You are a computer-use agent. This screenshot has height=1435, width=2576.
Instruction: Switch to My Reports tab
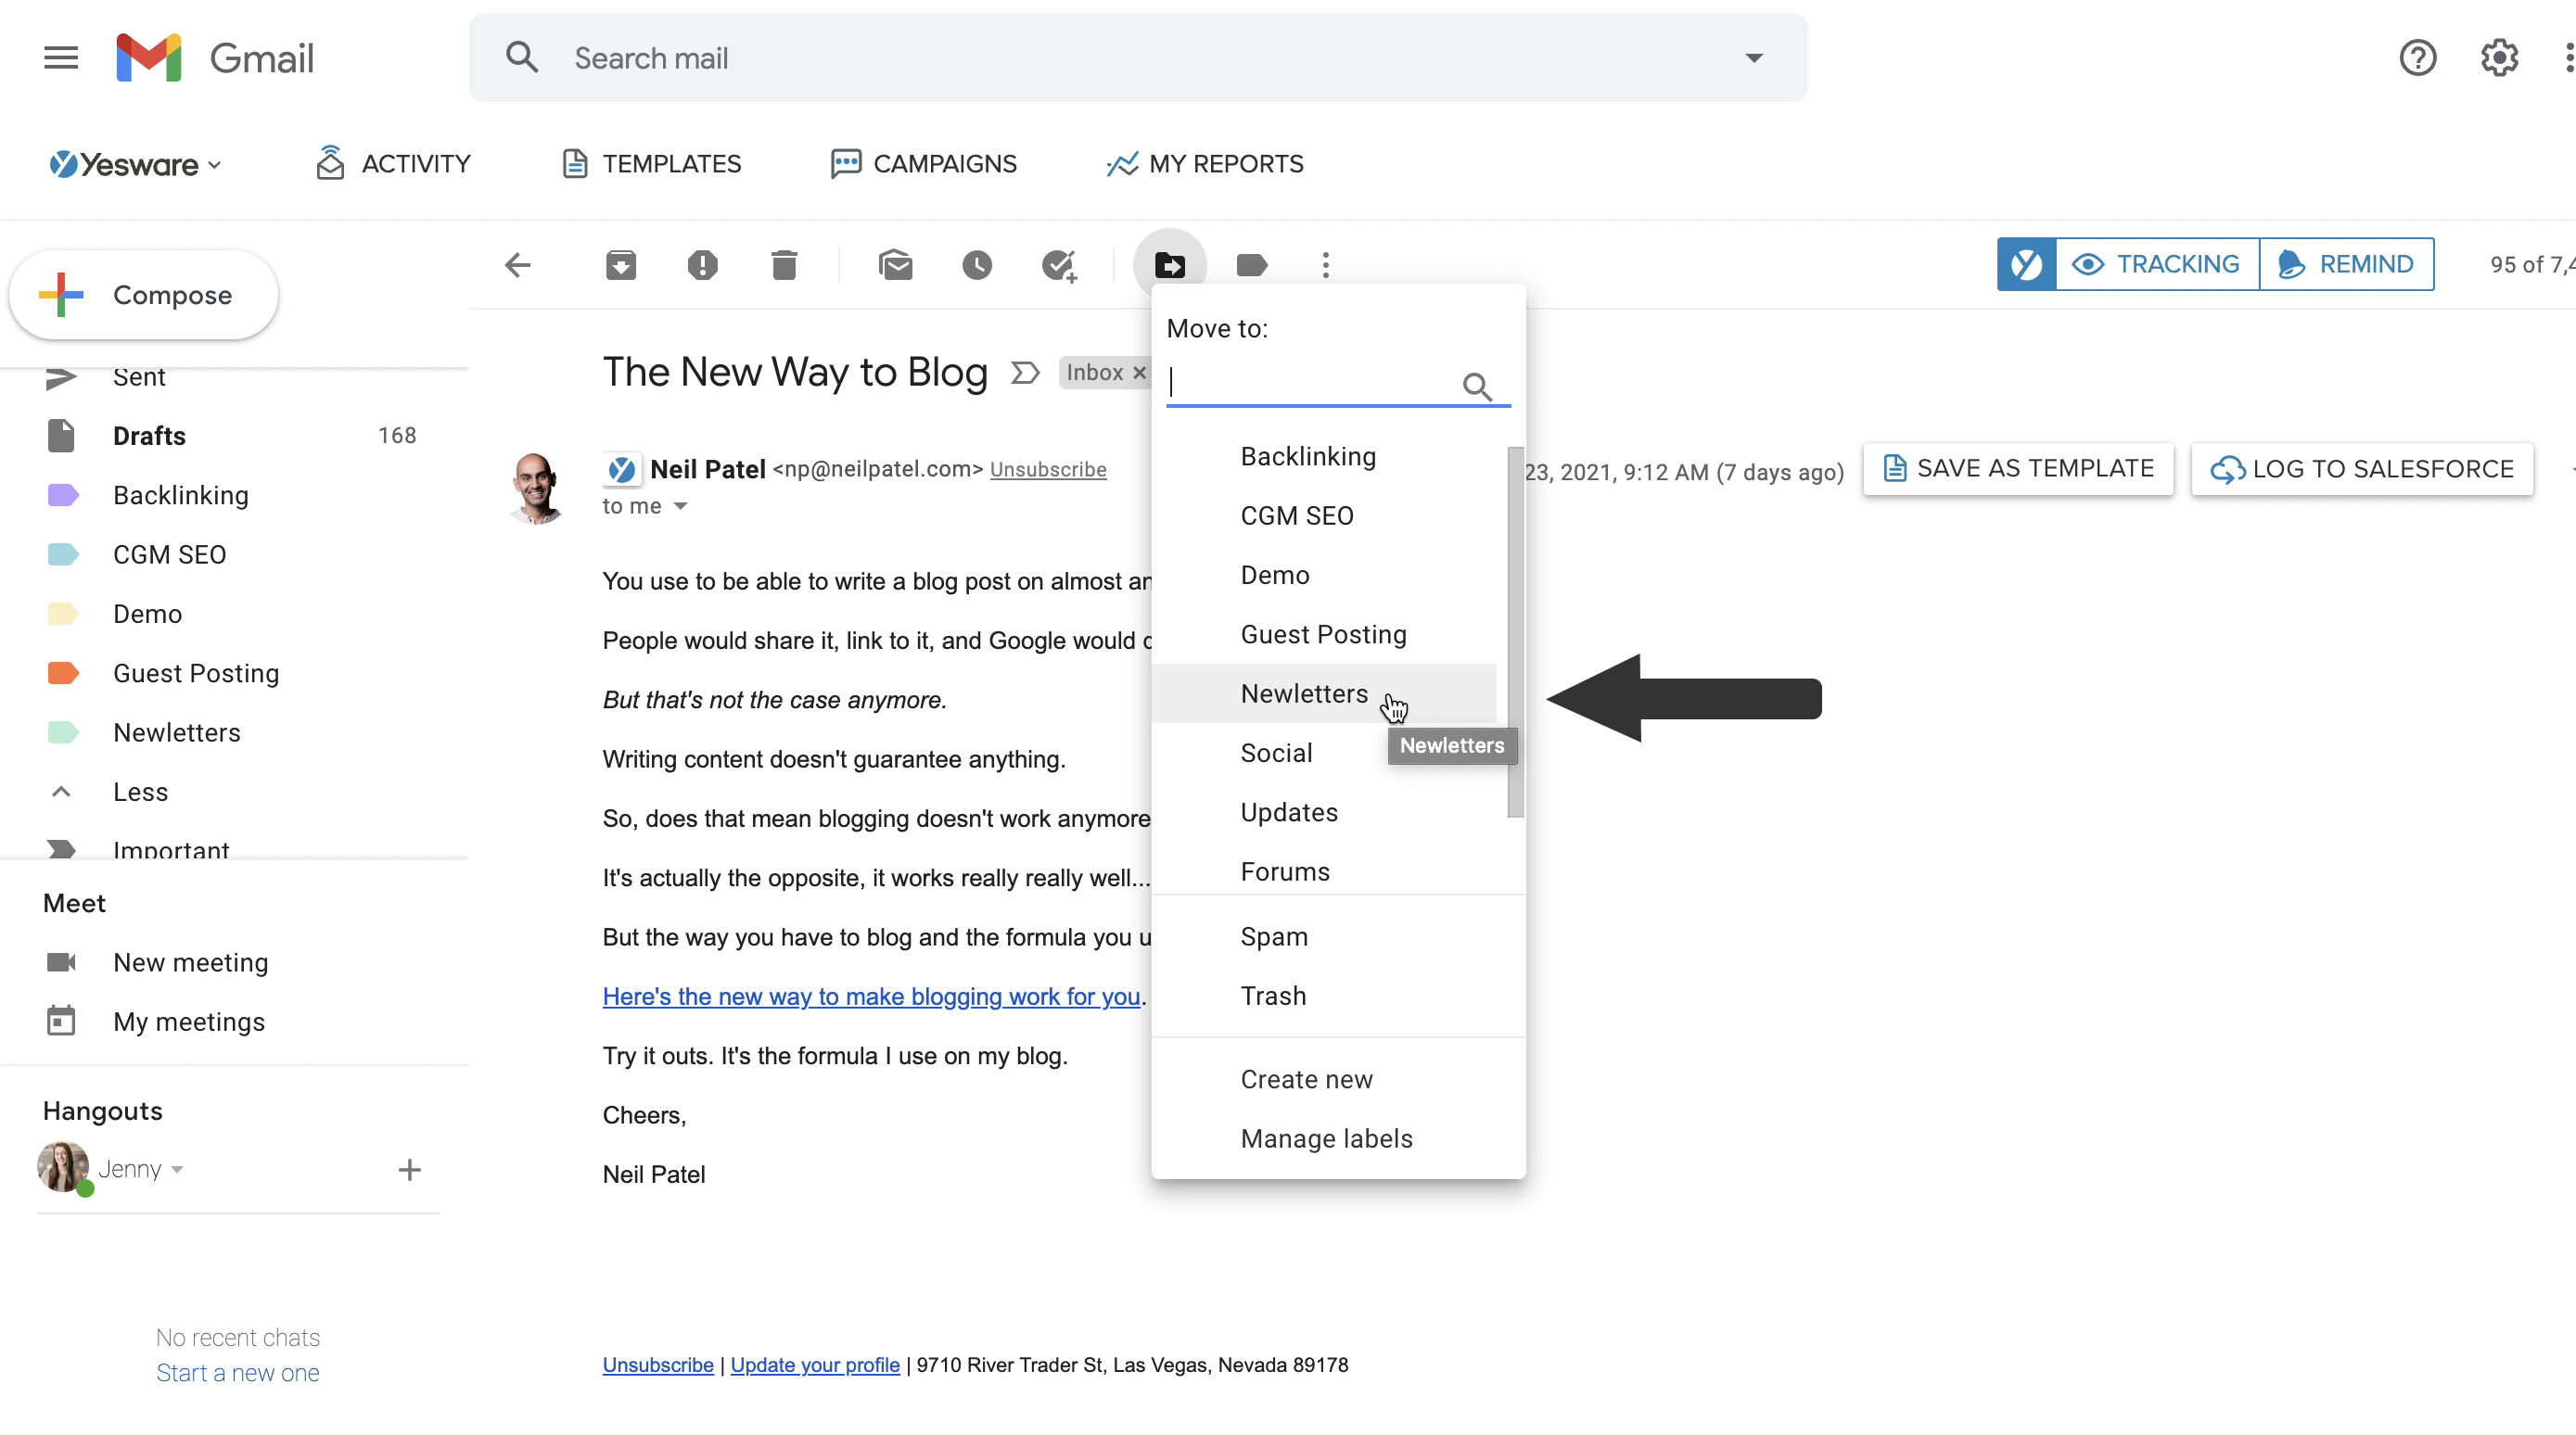pos(1205,163)
